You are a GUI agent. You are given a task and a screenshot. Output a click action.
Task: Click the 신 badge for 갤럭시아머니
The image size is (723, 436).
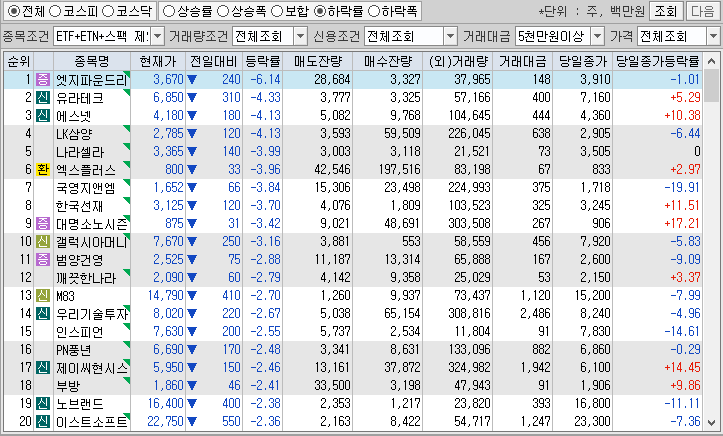point(43,242)
